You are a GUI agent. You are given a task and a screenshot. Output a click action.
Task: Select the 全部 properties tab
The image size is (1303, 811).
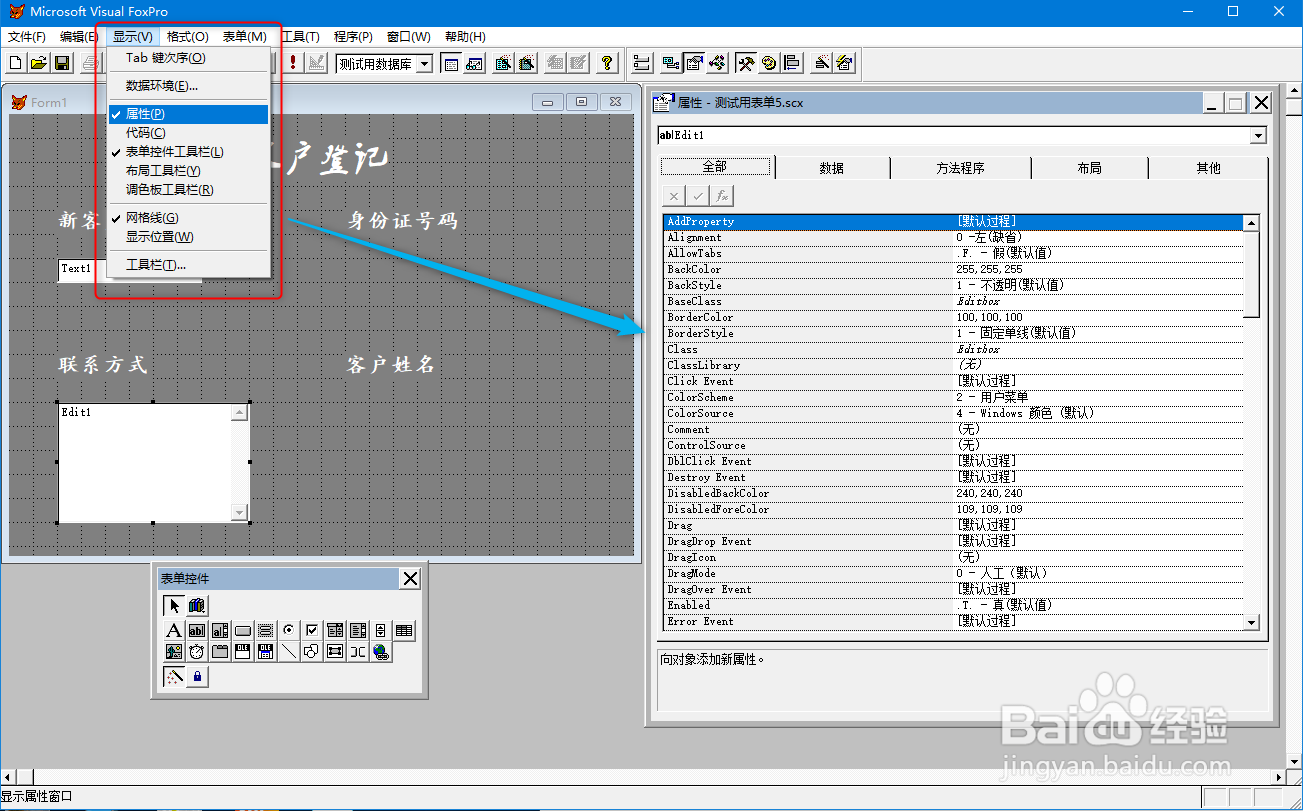[x=714, y=167]
